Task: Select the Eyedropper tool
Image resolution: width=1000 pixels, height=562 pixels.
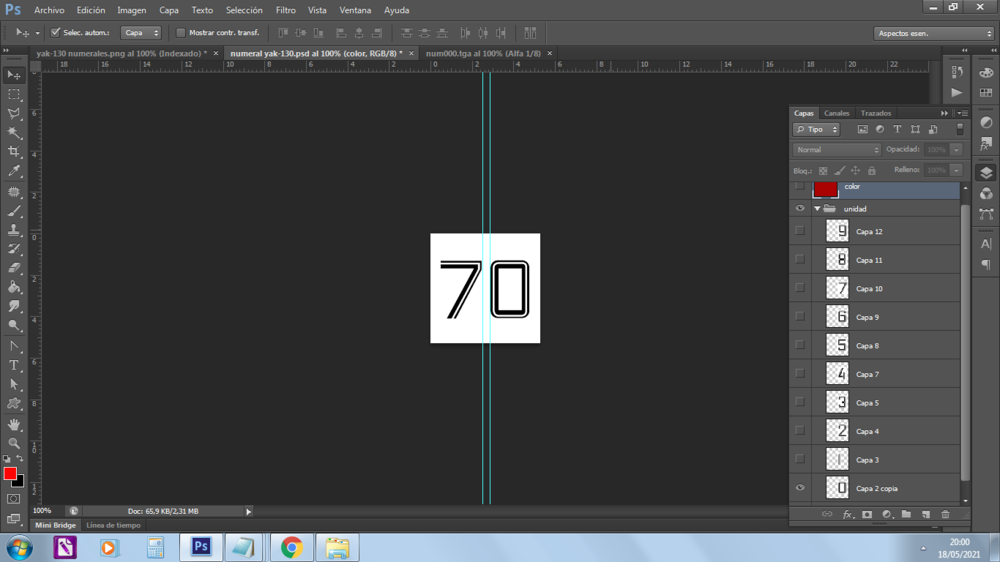Action: tap(14, 171)
